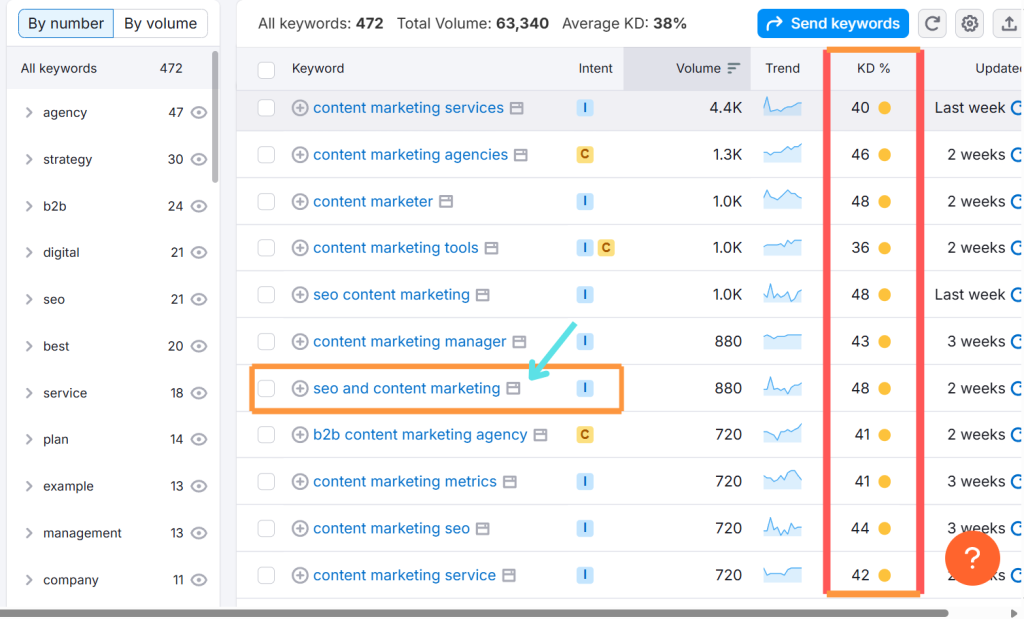Toggle eye icon for the agency group
The width and height of the screenshot is (1024, 619).
coord(199,113)
